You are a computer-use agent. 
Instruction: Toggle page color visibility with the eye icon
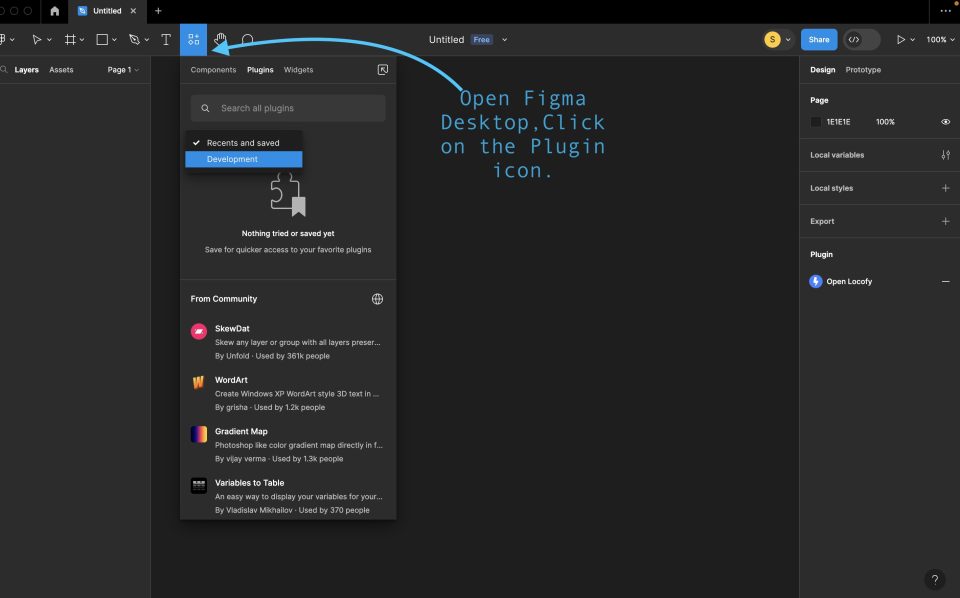pyautogui.click(x=944, y=121)
